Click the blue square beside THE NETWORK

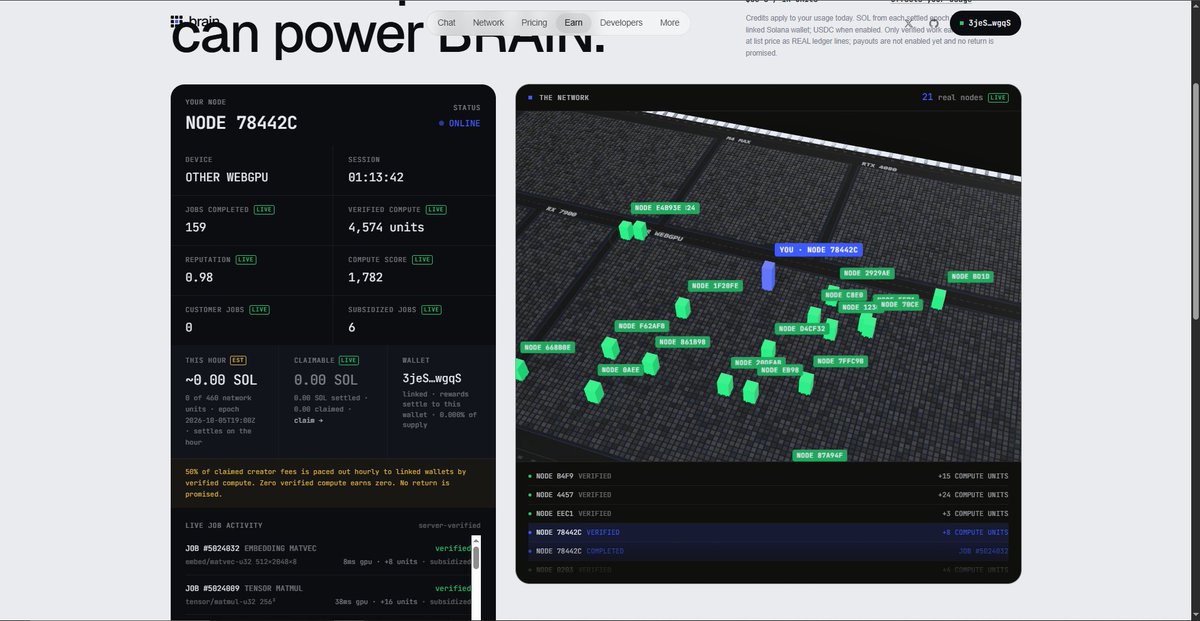(530, 98)
